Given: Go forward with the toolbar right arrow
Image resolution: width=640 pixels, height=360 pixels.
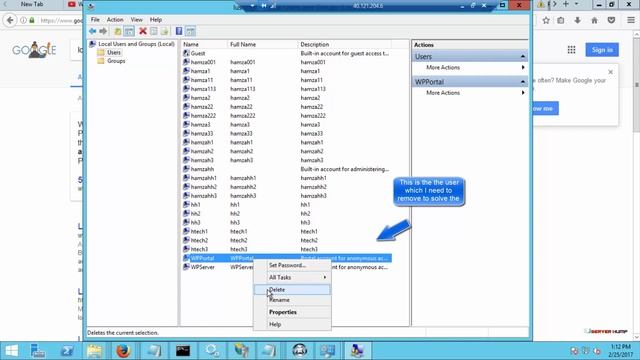Looking at the screenshot, I should (x=103, y=31).
